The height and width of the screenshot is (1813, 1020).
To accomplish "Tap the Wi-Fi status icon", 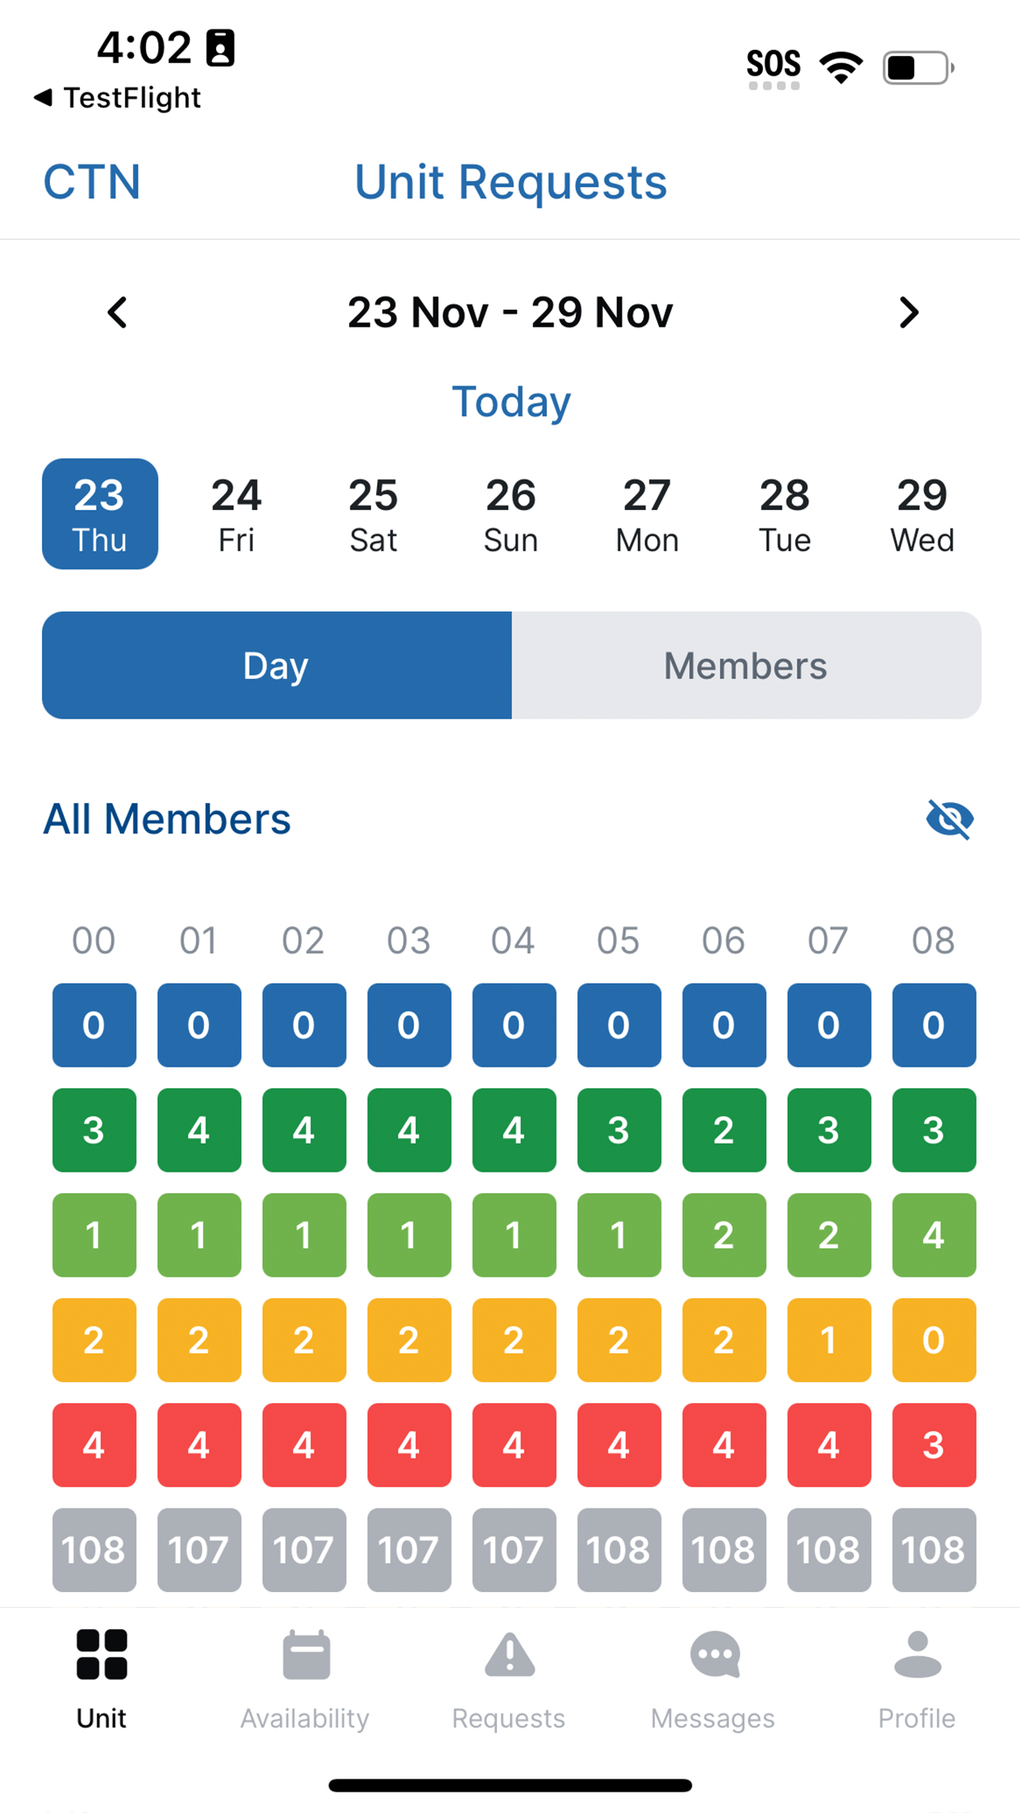I will point(841,67).
